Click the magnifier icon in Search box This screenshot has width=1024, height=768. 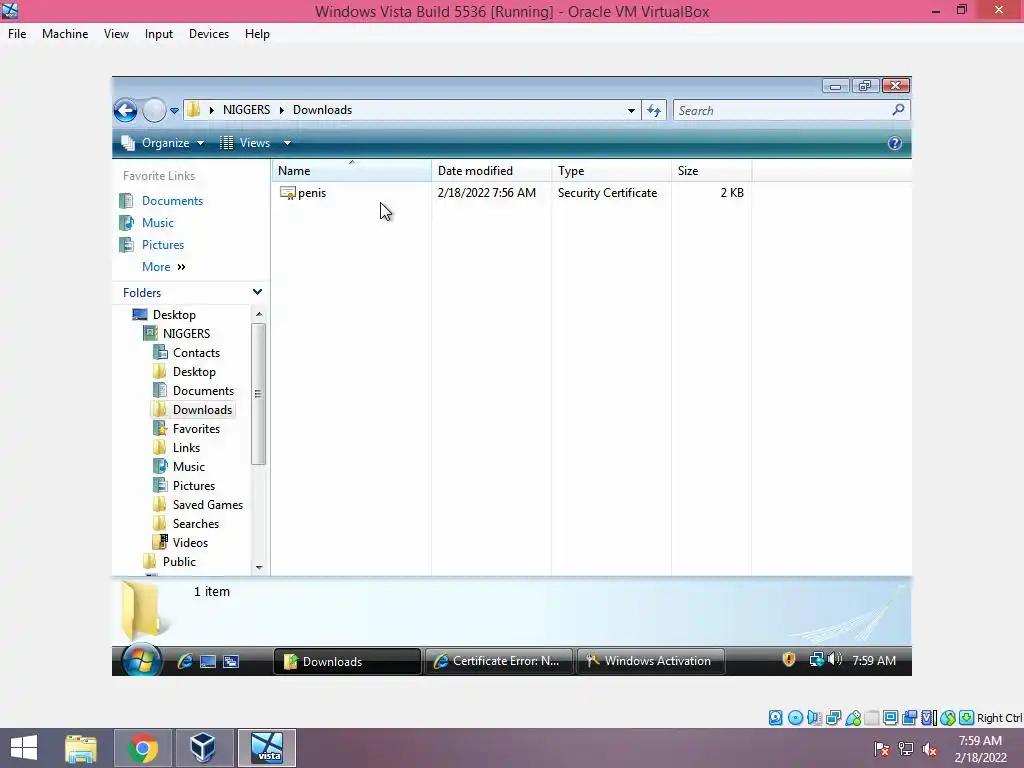pos(899,110)
